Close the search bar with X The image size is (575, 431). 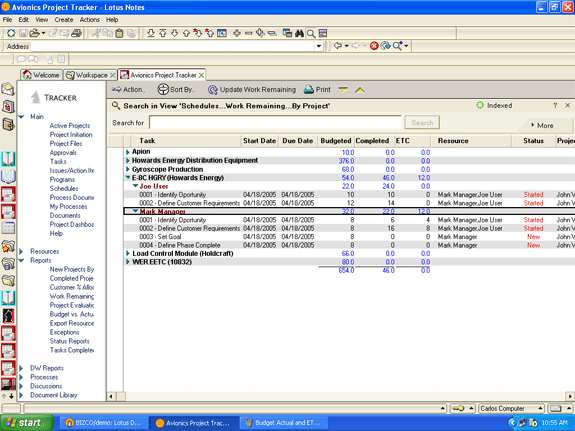tap(568, 105)
